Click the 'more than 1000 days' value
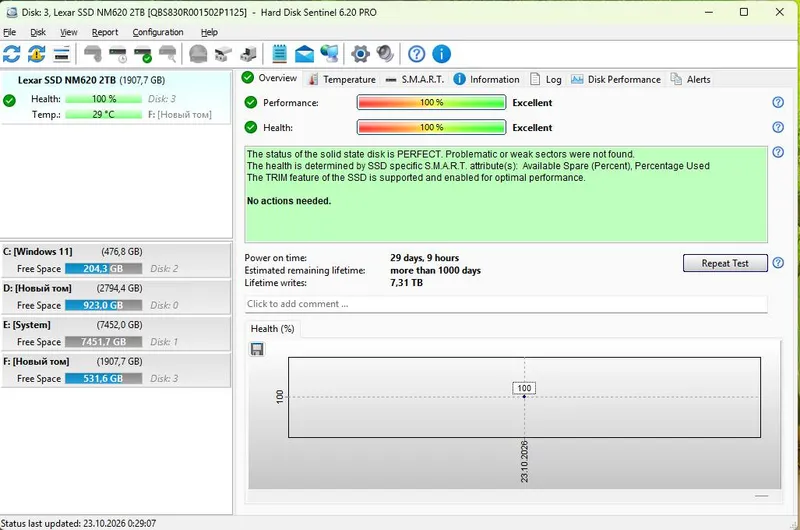This screenshot has height=530, width=800. tap(435, 270)
